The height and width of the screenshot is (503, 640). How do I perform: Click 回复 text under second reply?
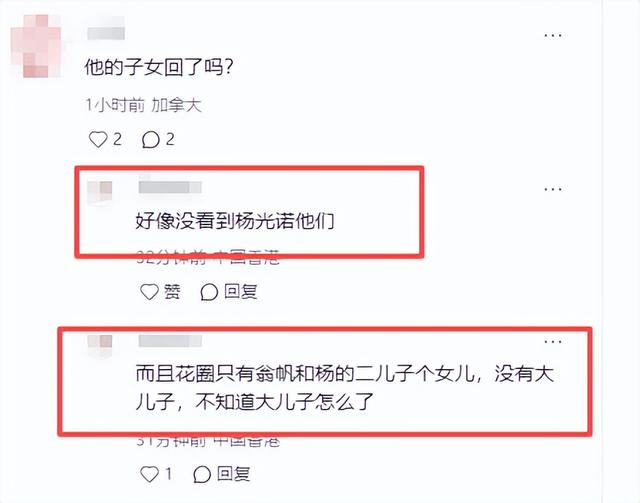233,474
